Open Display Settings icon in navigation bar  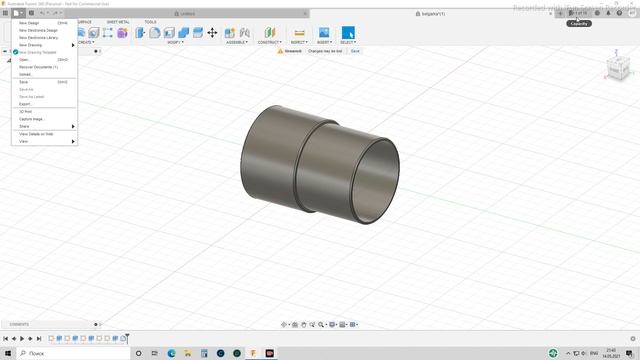click(x=333, y=324)
